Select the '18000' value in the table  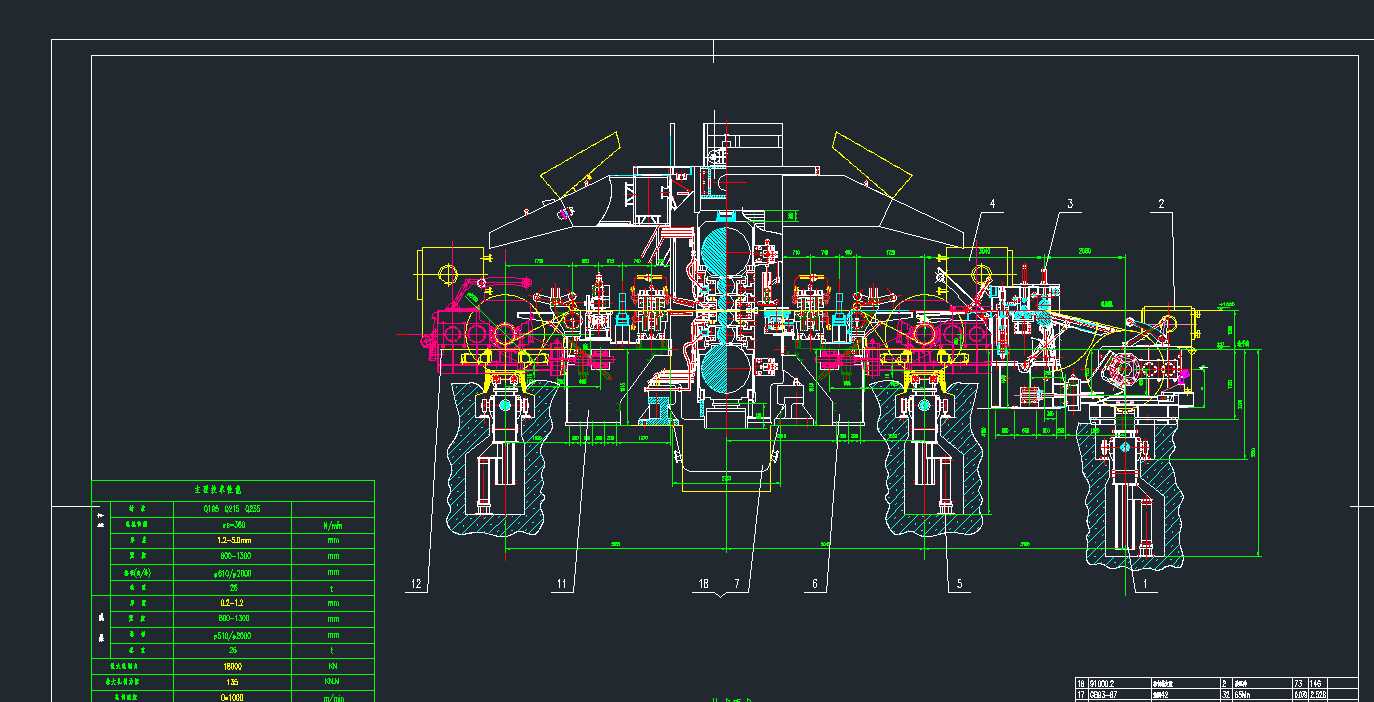231,665
